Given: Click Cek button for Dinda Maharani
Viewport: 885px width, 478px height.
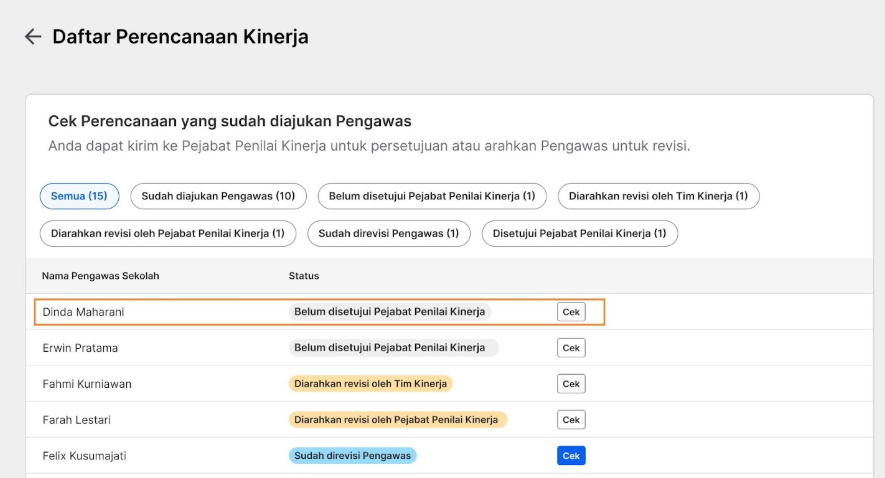Looking at the screenshot, I should click(571, 312).
